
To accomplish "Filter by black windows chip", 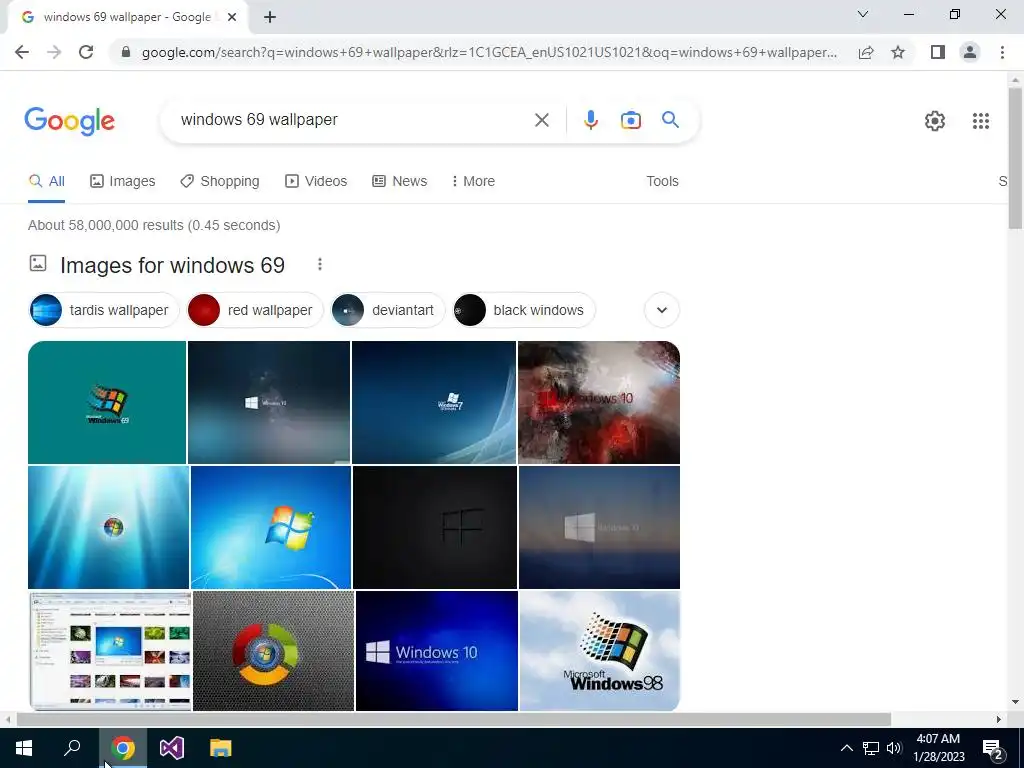I will (524, 310).
